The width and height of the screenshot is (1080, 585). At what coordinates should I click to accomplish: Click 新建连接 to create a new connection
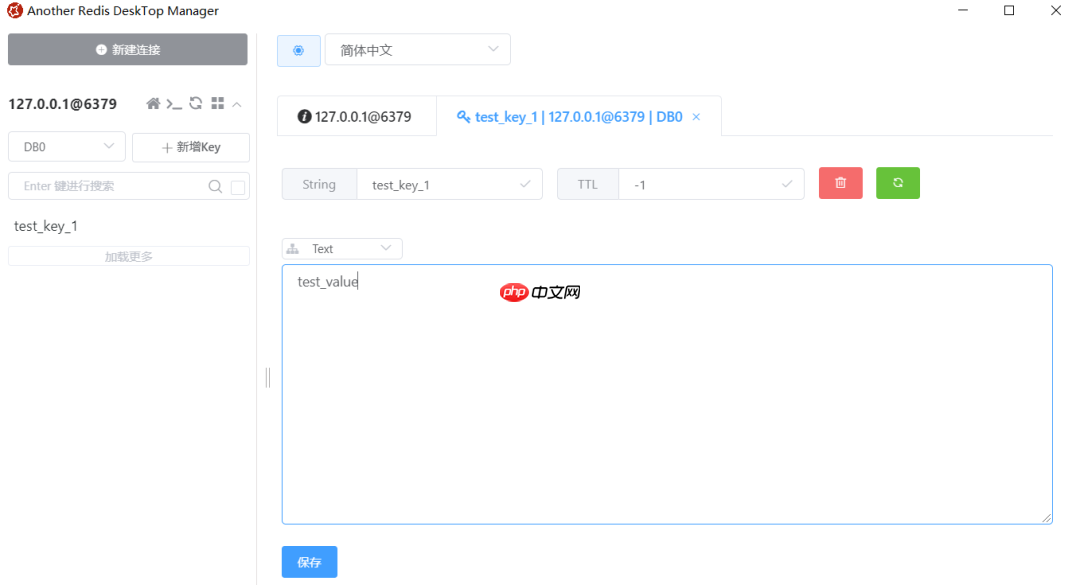[x=127, y=49]
